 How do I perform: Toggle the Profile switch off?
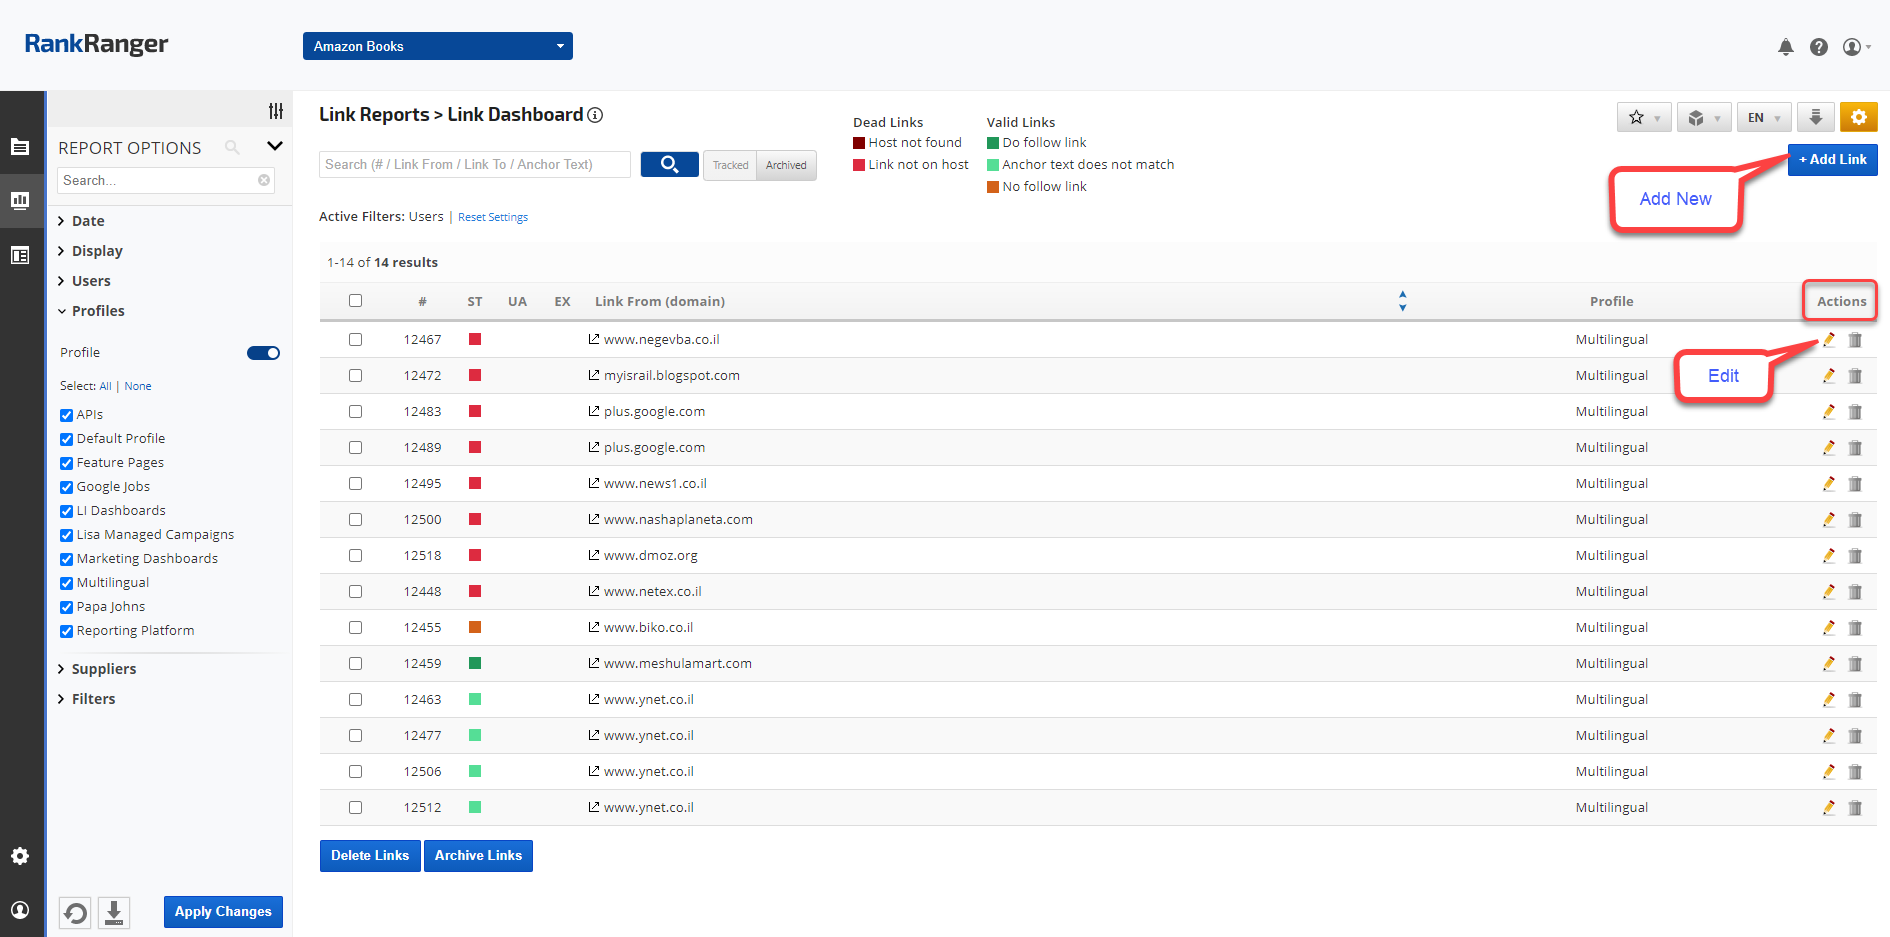coord(263,353)
